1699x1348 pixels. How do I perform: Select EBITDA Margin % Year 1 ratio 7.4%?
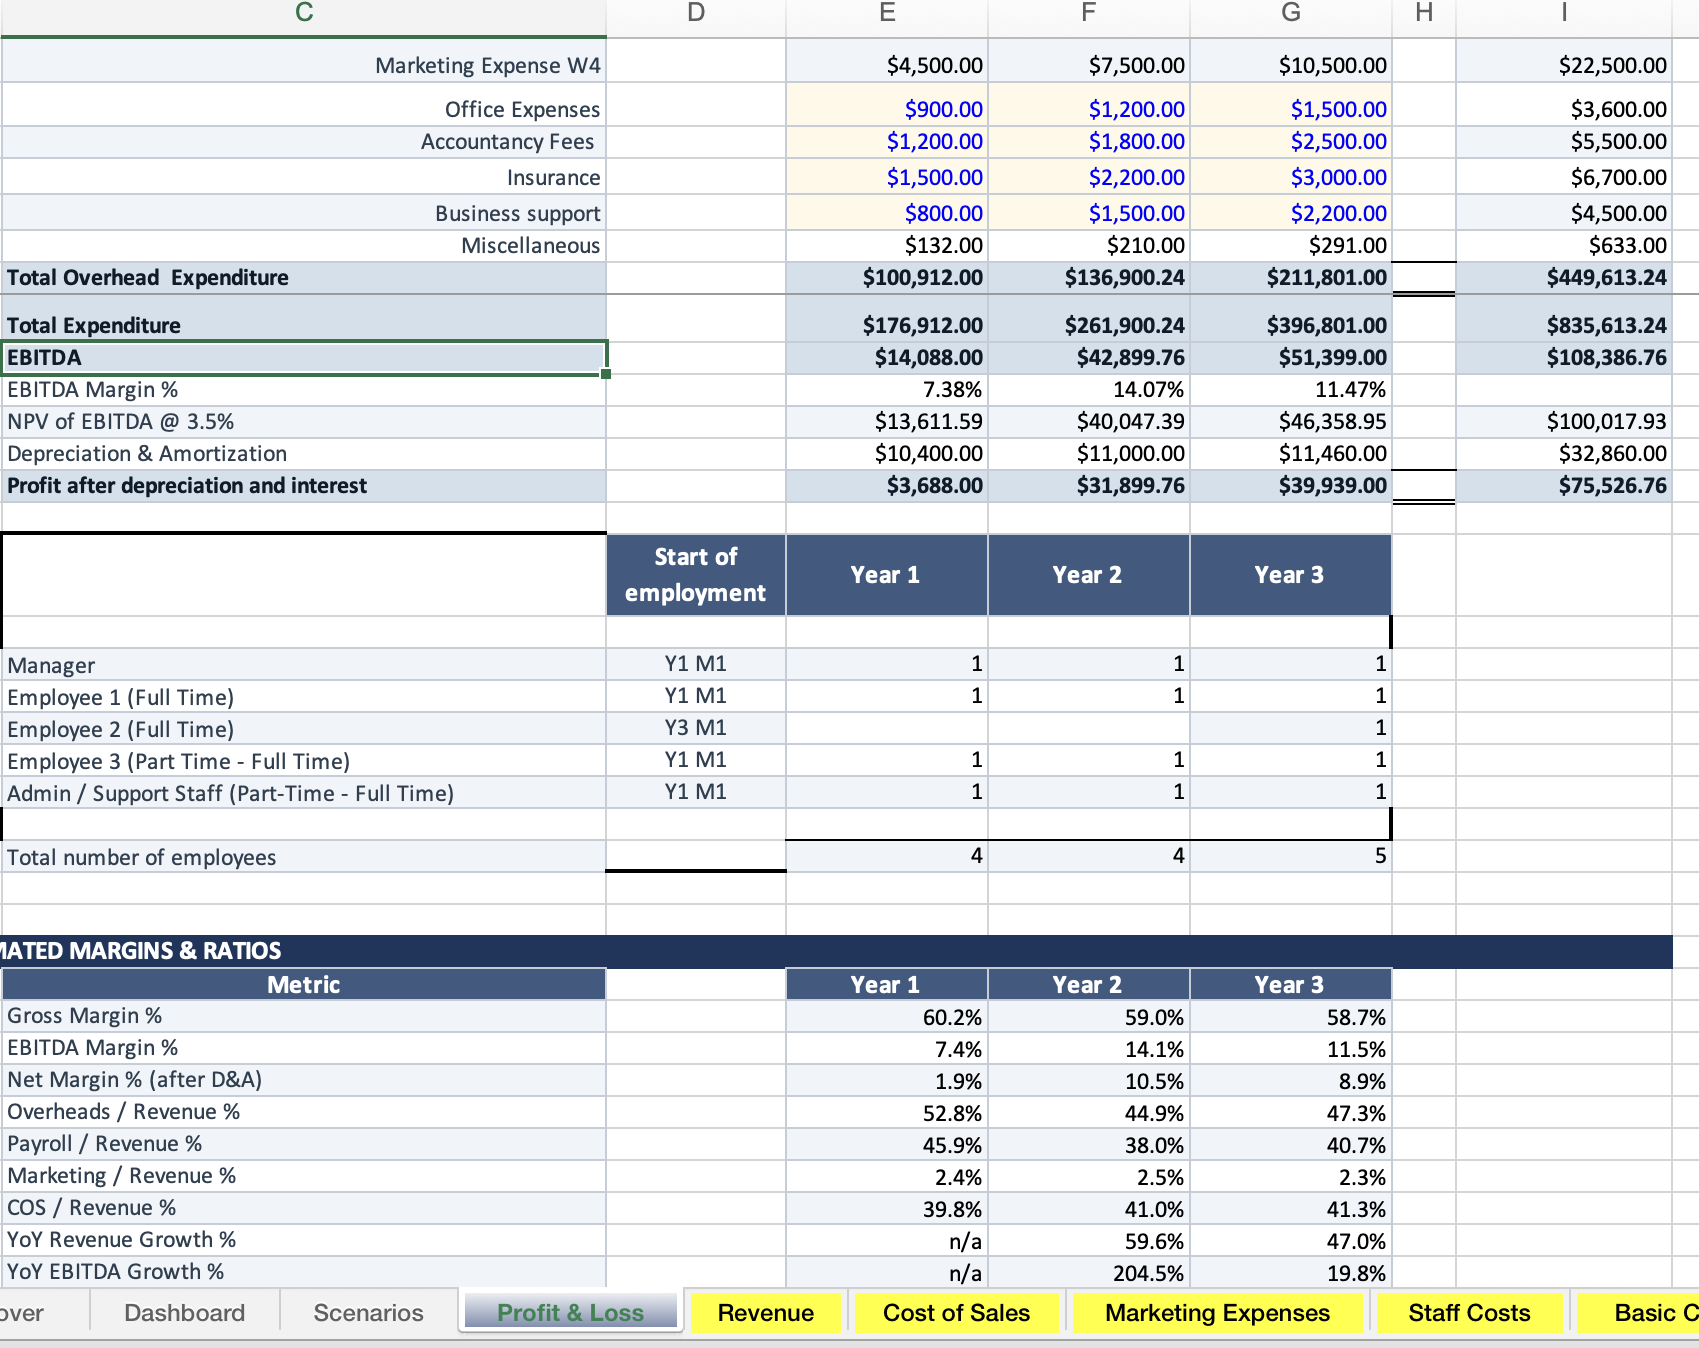(x=887, y=1049)
